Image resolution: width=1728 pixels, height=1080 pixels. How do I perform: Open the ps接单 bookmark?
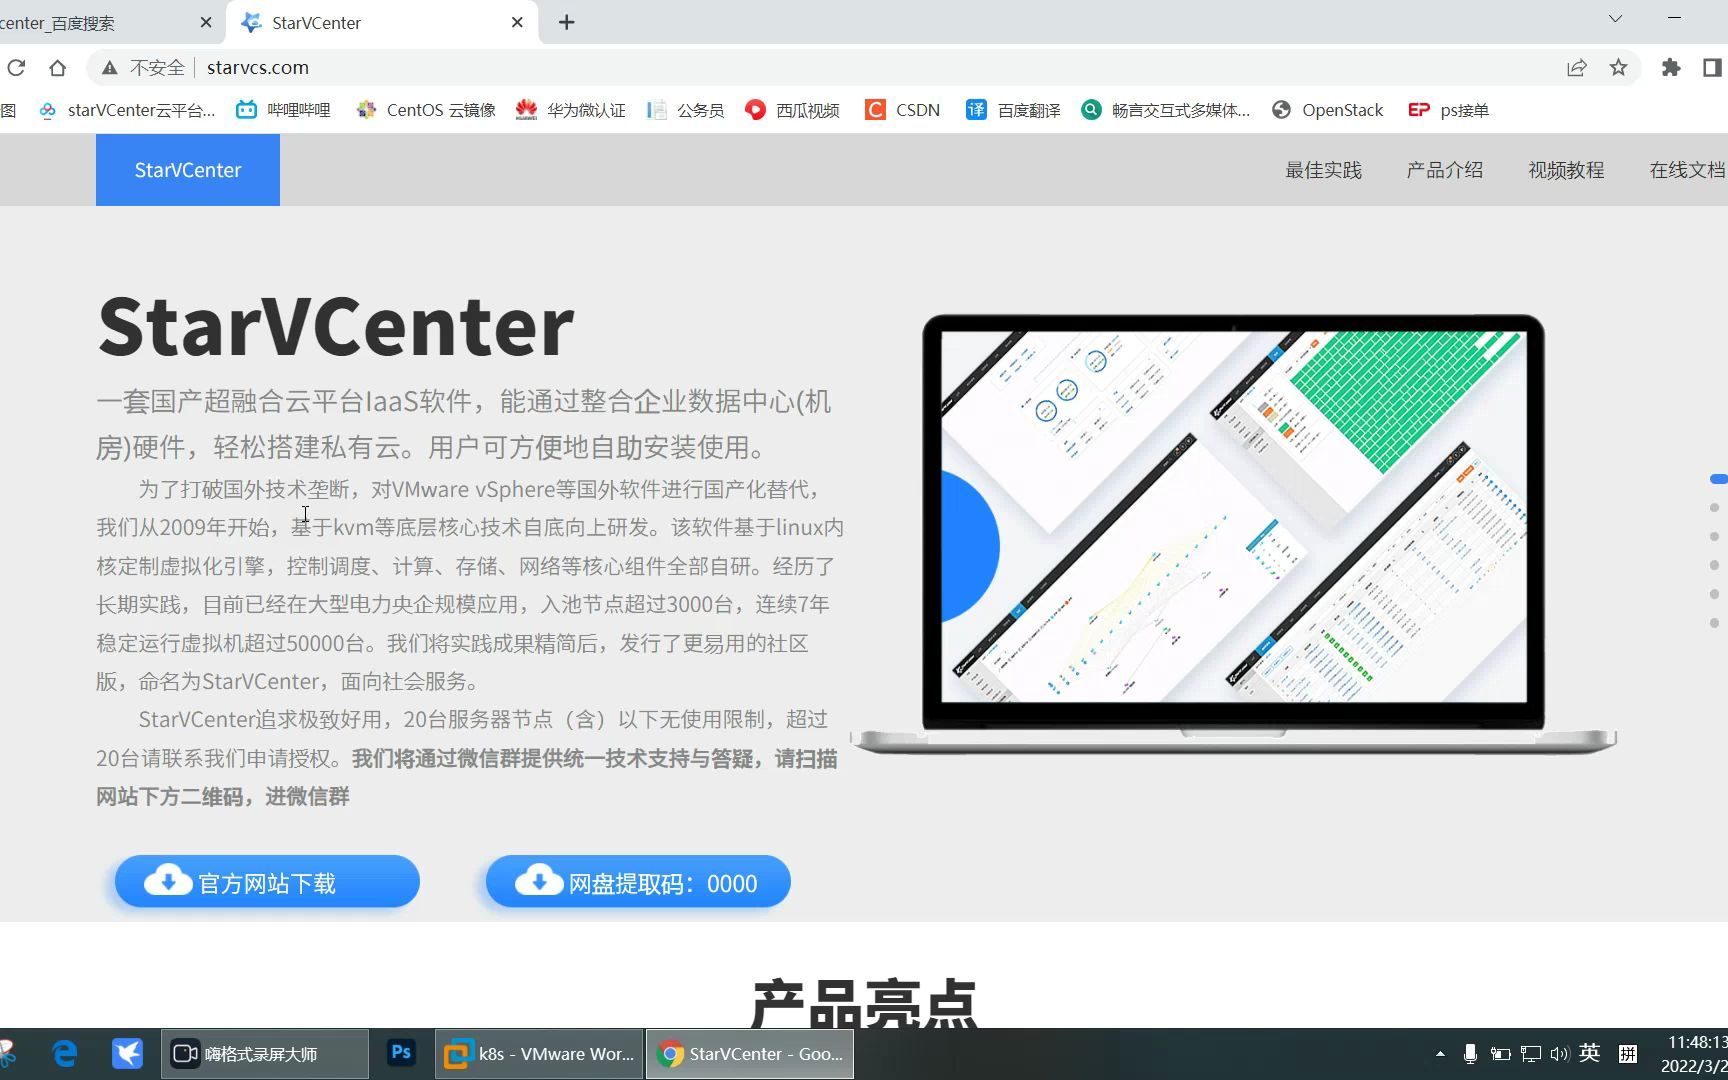tap(1448, 110)
